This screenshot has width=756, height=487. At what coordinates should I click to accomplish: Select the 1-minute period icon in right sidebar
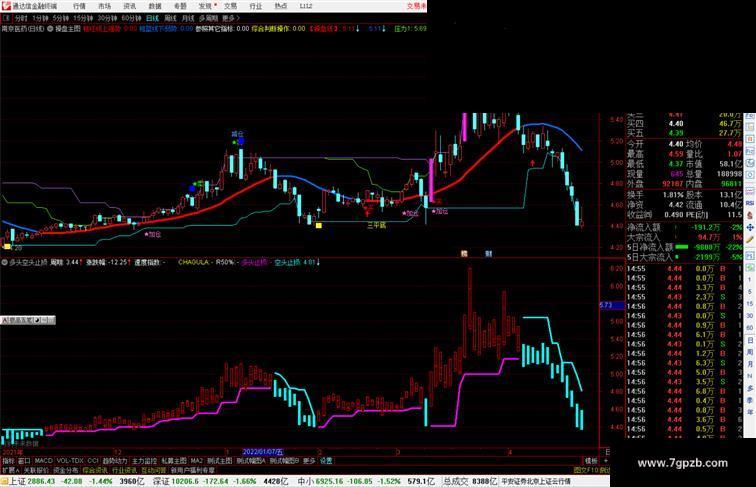[750, 280]
